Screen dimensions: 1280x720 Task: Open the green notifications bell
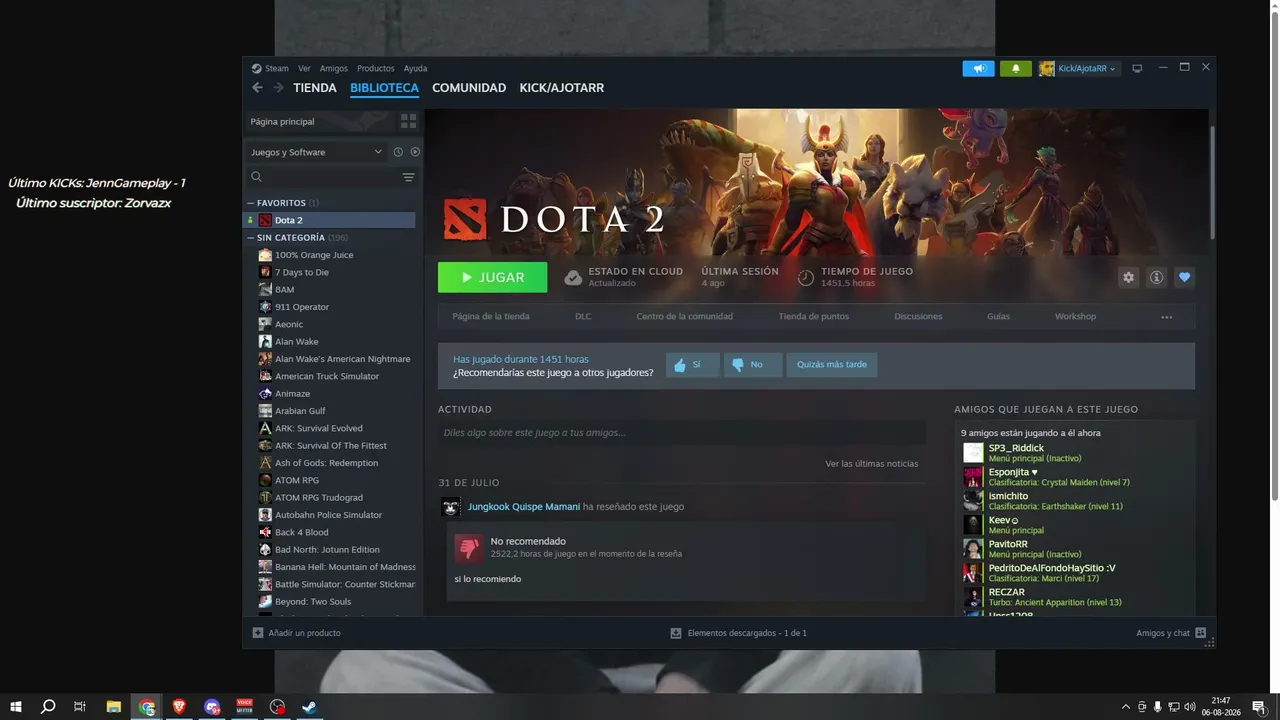[1016, 69]
